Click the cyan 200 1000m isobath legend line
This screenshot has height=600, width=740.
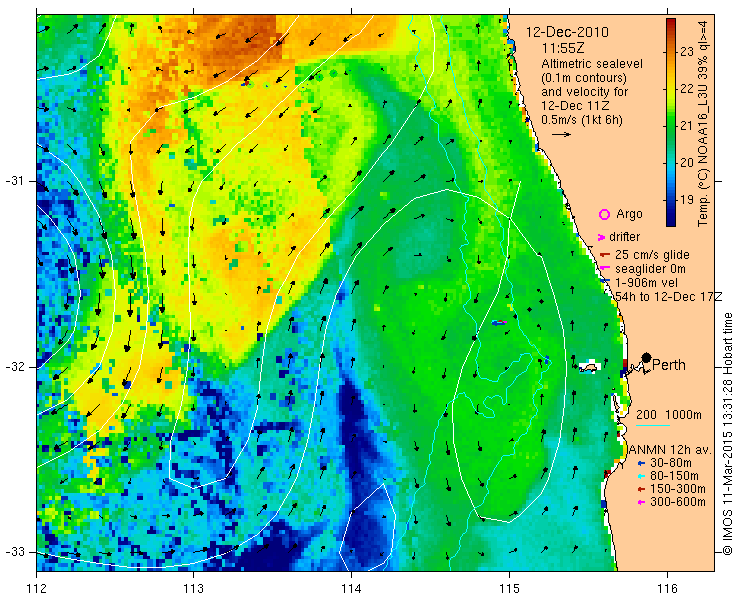coord(653,426)
